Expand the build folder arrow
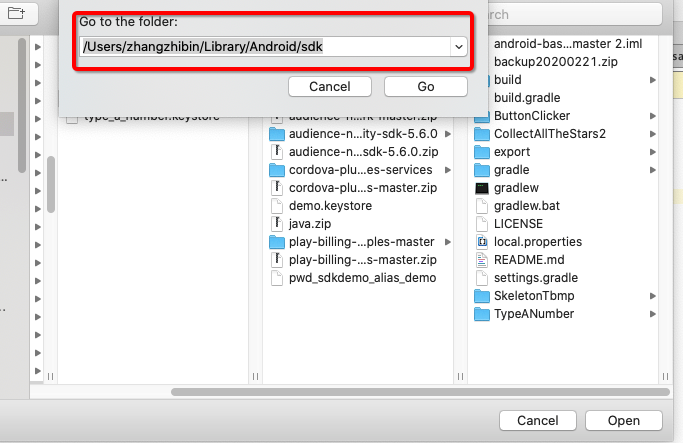This screenshot has height=443, width=683. click(653, 80)
